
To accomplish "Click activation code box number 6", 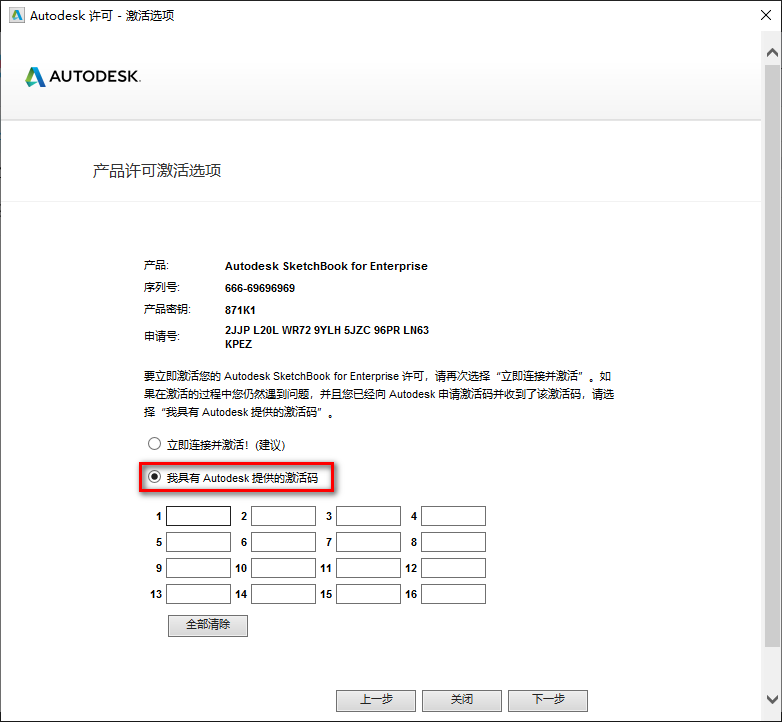I will (x=283, y=542).
